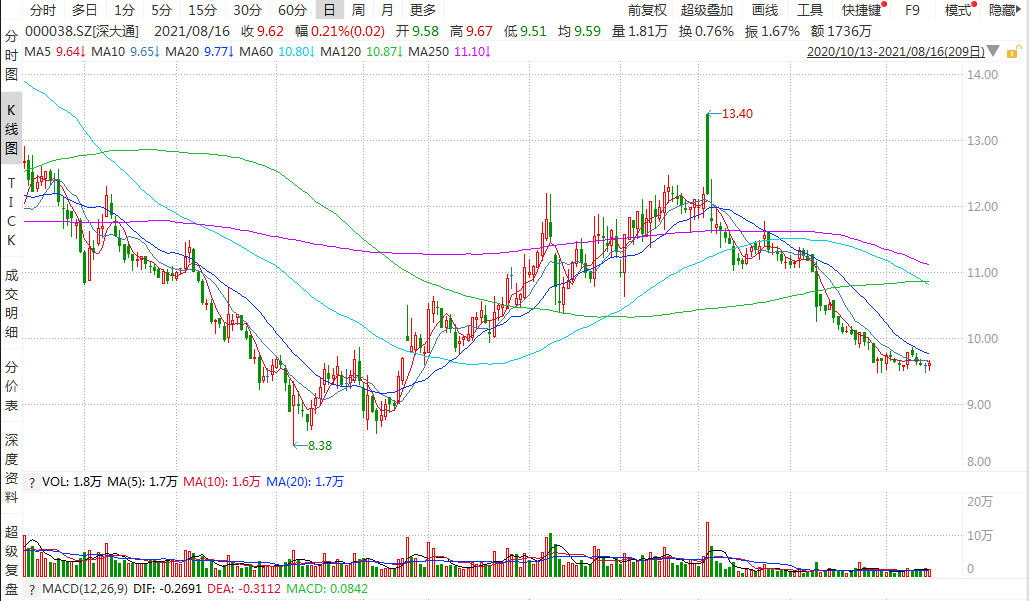Screen dimensions: 1029x601
Task: Open 成交明细 in the left sidebar
Action: tap(11, 304)
